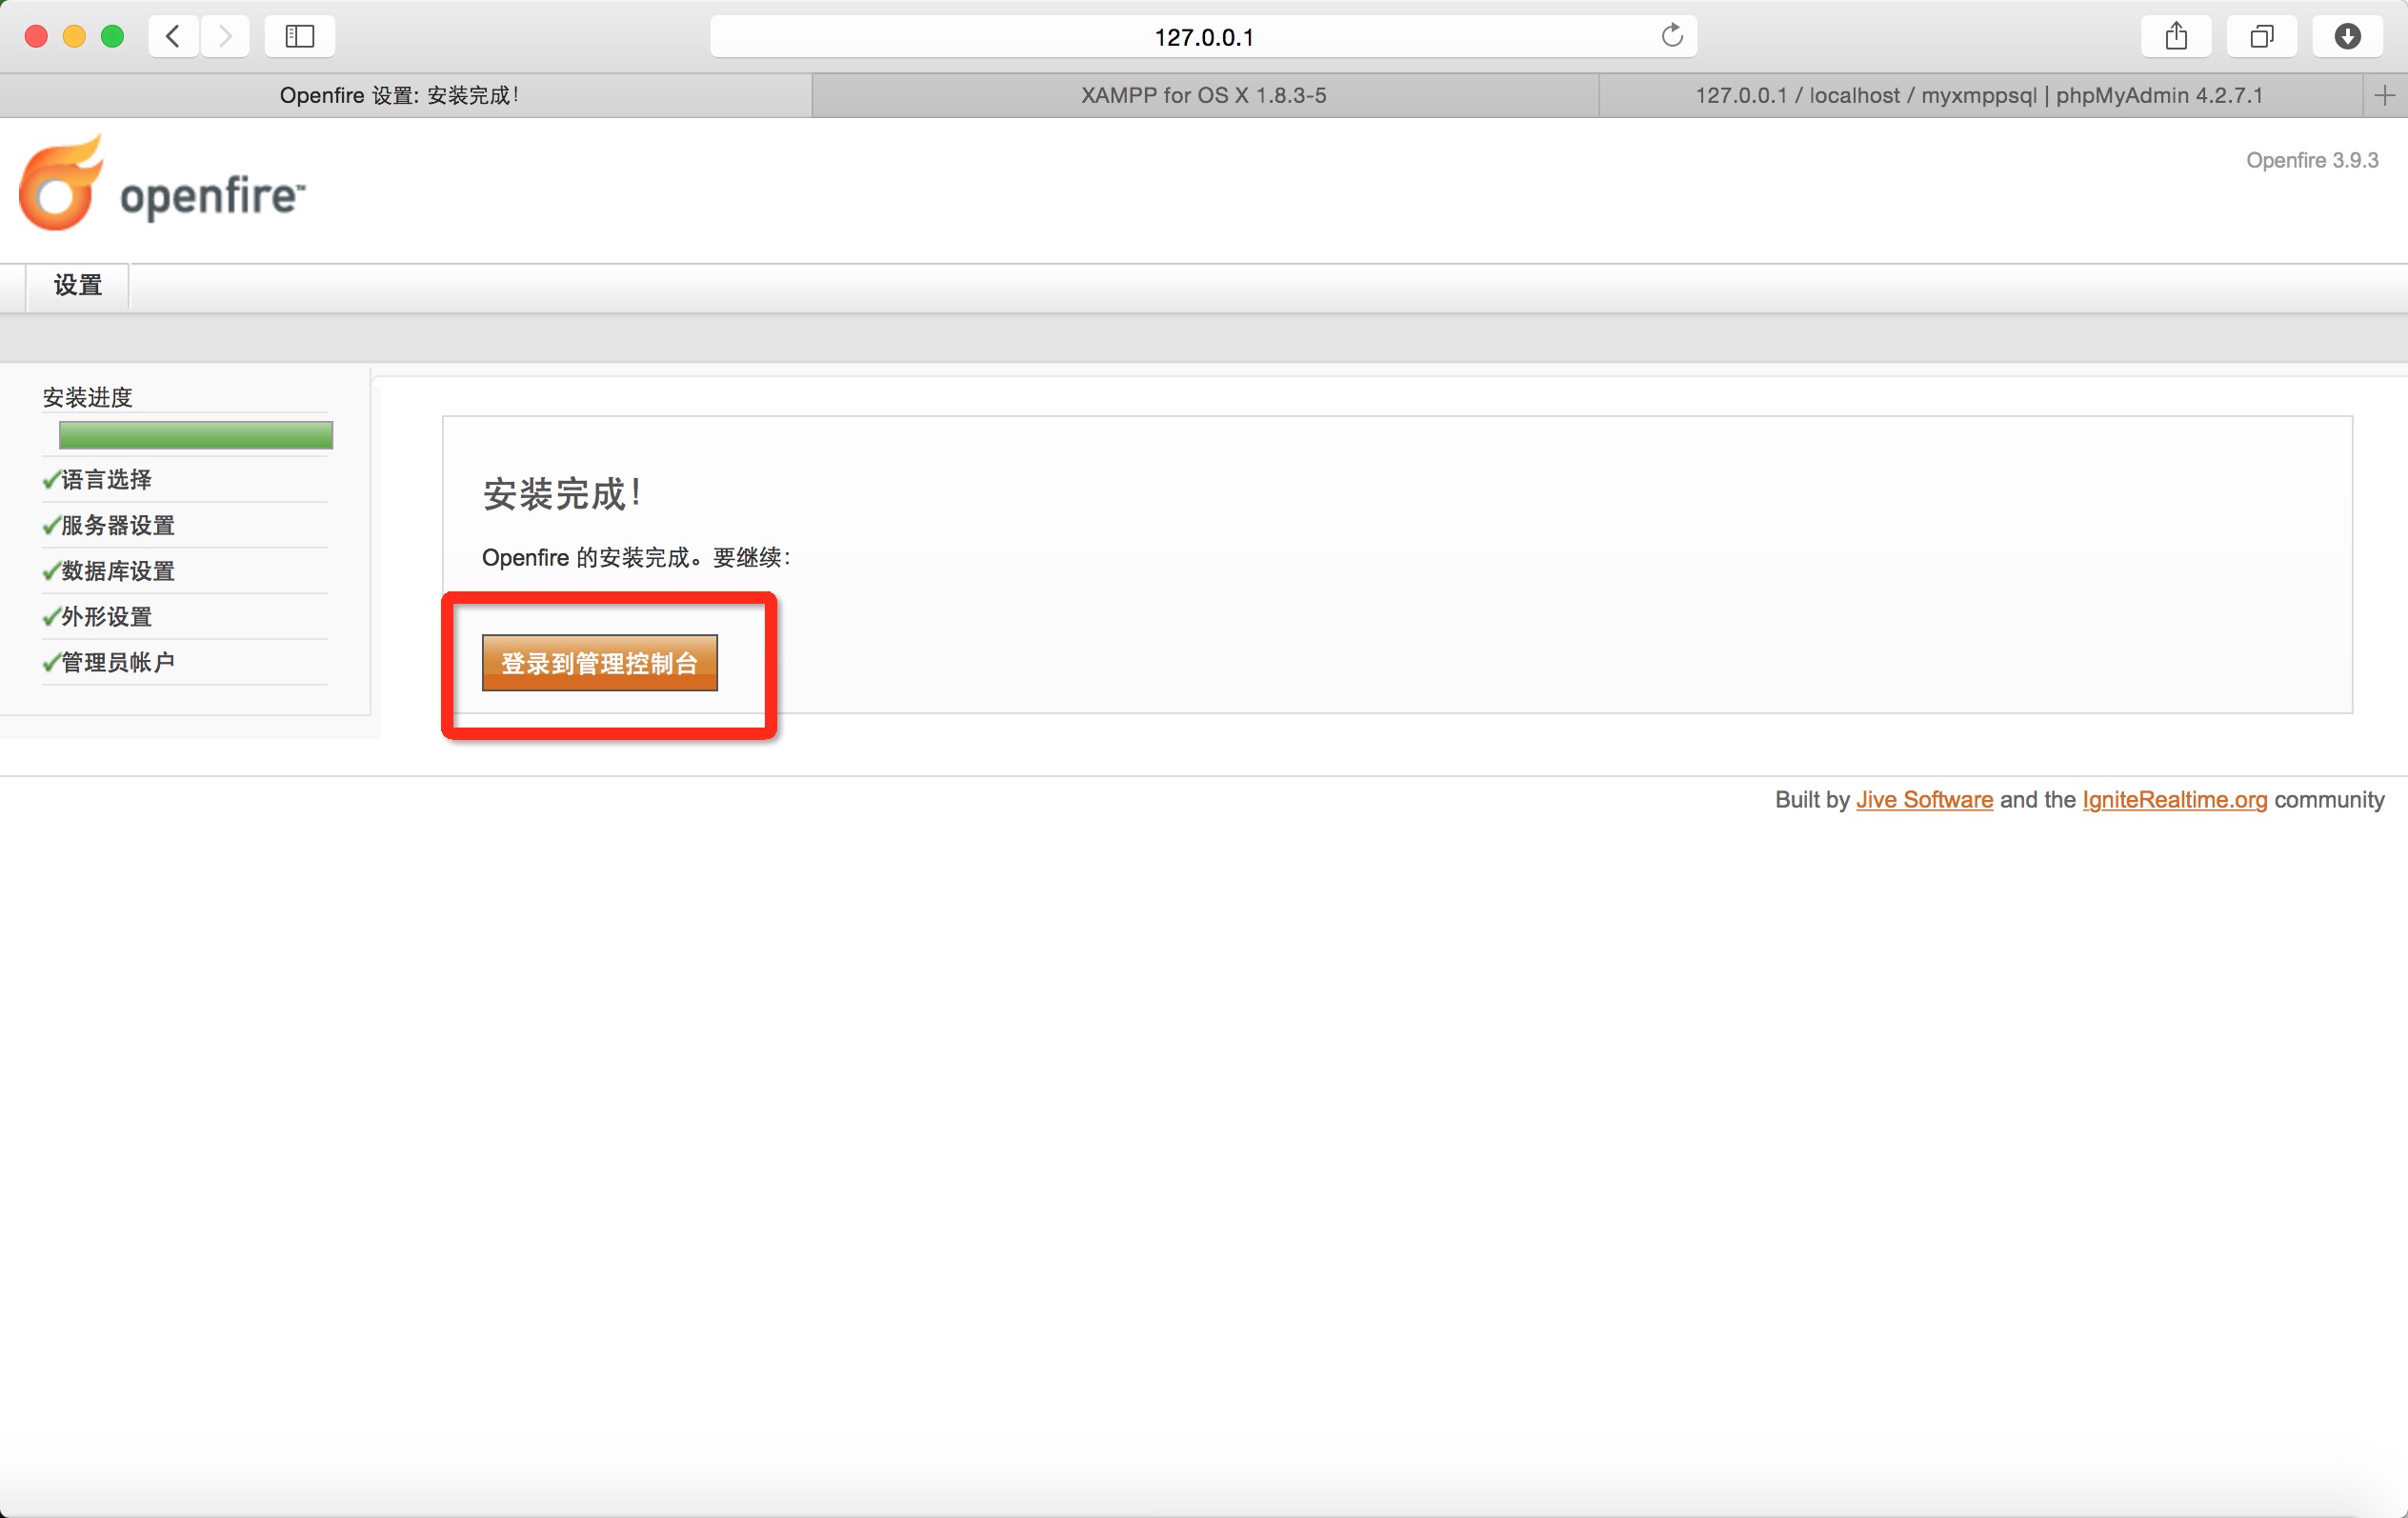Screen dimensions: 2408x1518
Task: Click the 安装完成! heading
Action: 562,494
